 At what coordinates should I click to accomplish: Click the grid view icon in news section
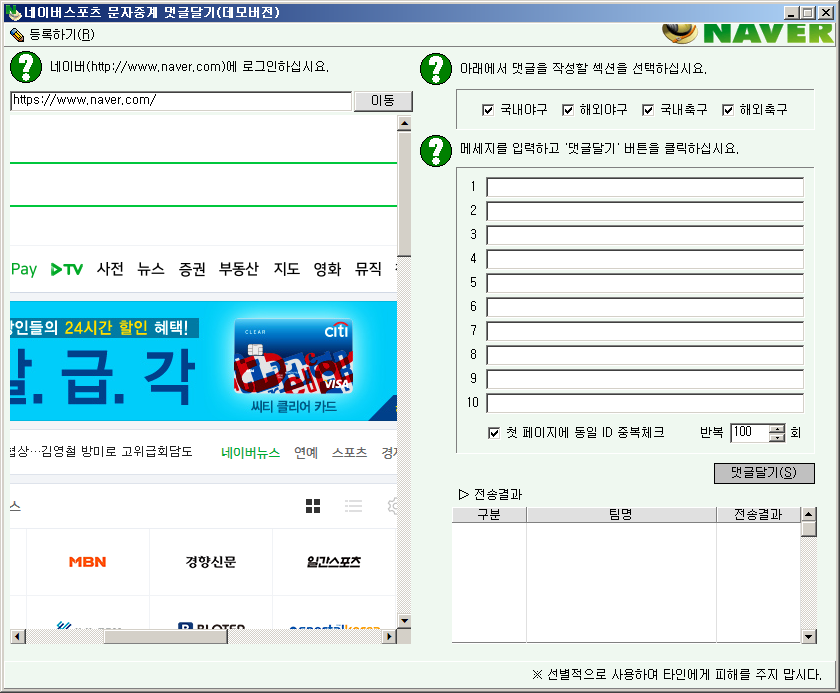(313, 506)
